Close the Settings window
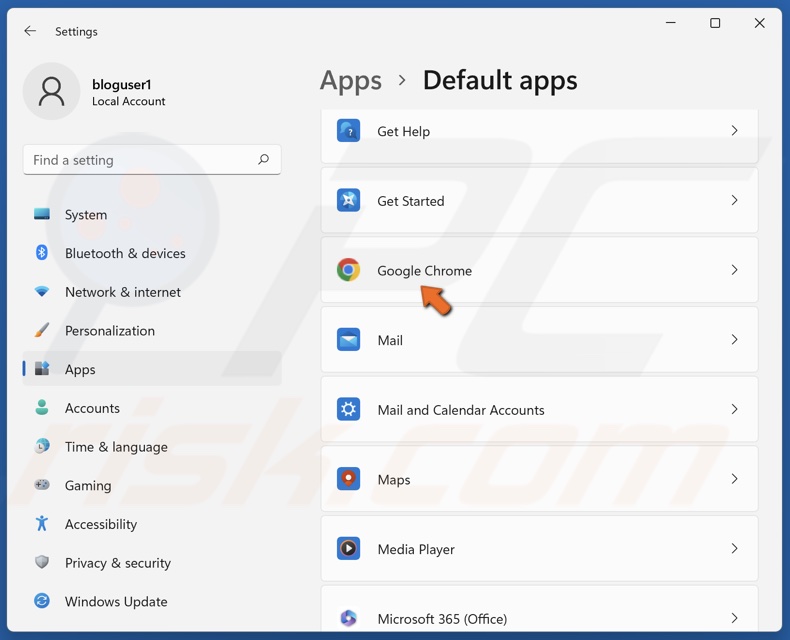Image resolution: width=790 pixels, height=640 pixels. pyautogui.click(x=759, y=23)
